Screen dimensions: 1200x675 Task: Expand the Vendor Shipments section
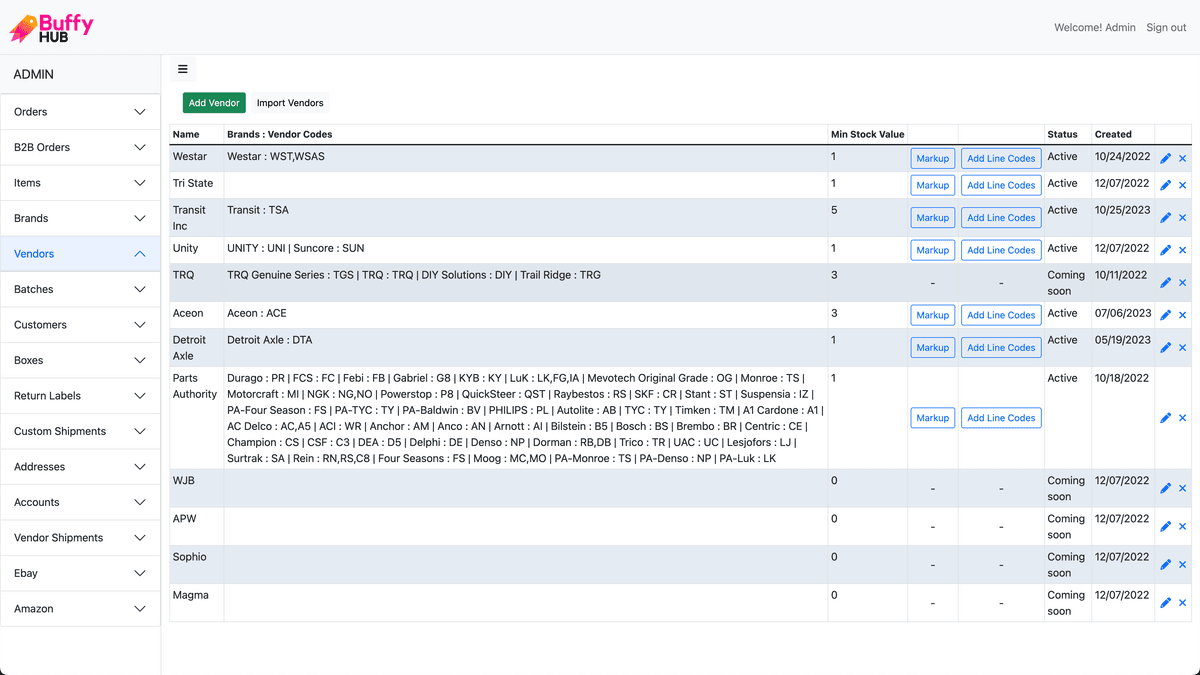coord(80,538)
